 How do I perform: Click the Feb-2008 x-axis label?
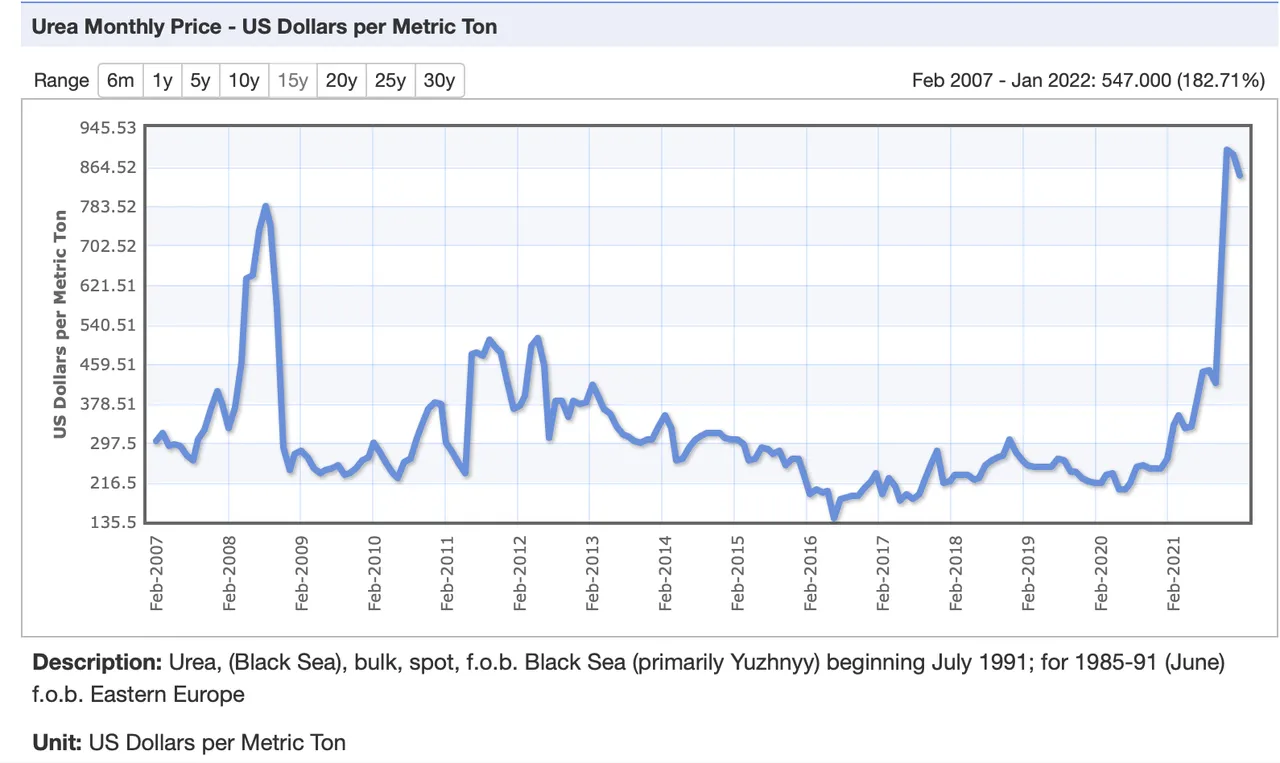click(229, 572)
